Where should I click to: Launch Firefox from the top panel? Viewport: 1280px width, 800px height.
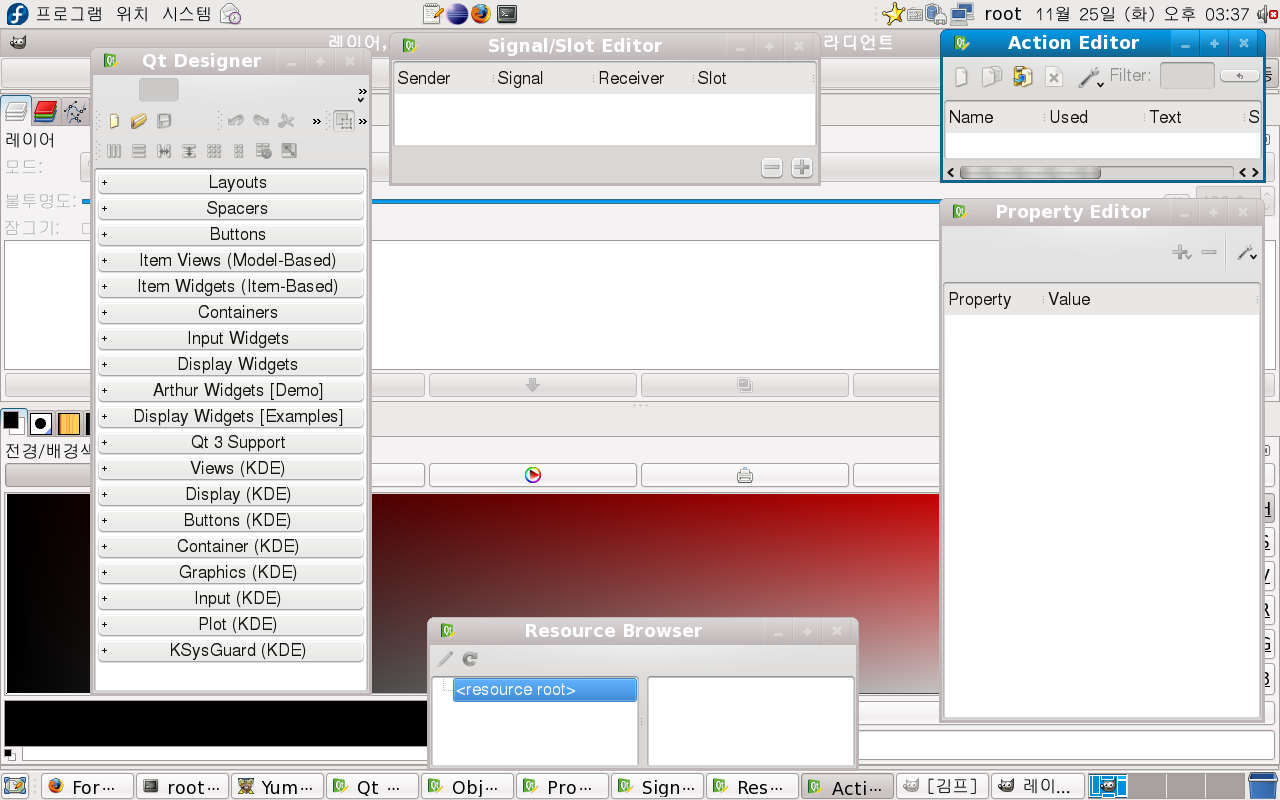(482, 13)
